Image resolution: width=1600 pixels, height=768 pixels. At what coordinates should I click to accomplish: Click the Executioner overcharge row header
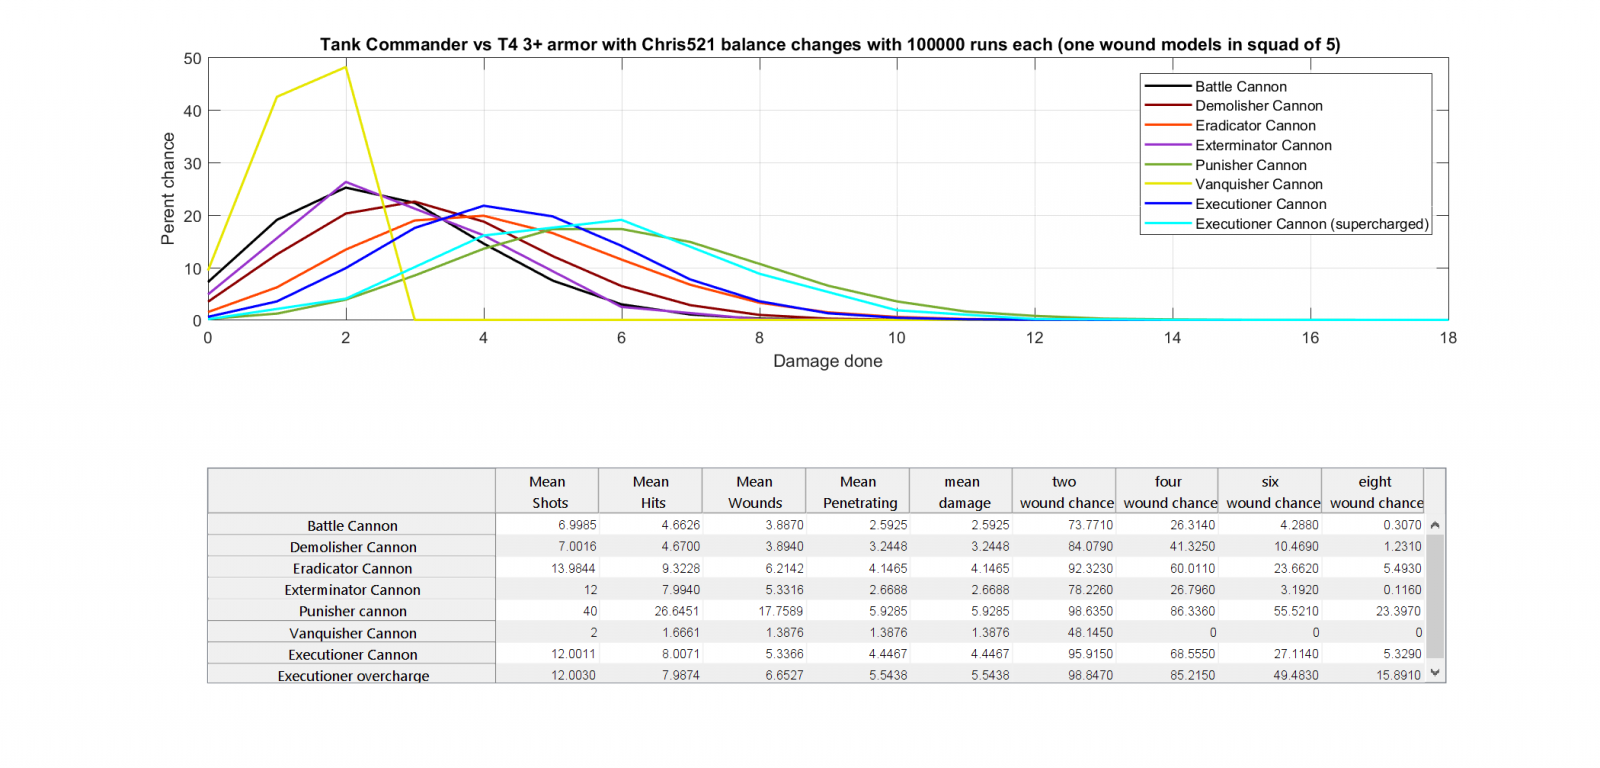pos(352,676)
